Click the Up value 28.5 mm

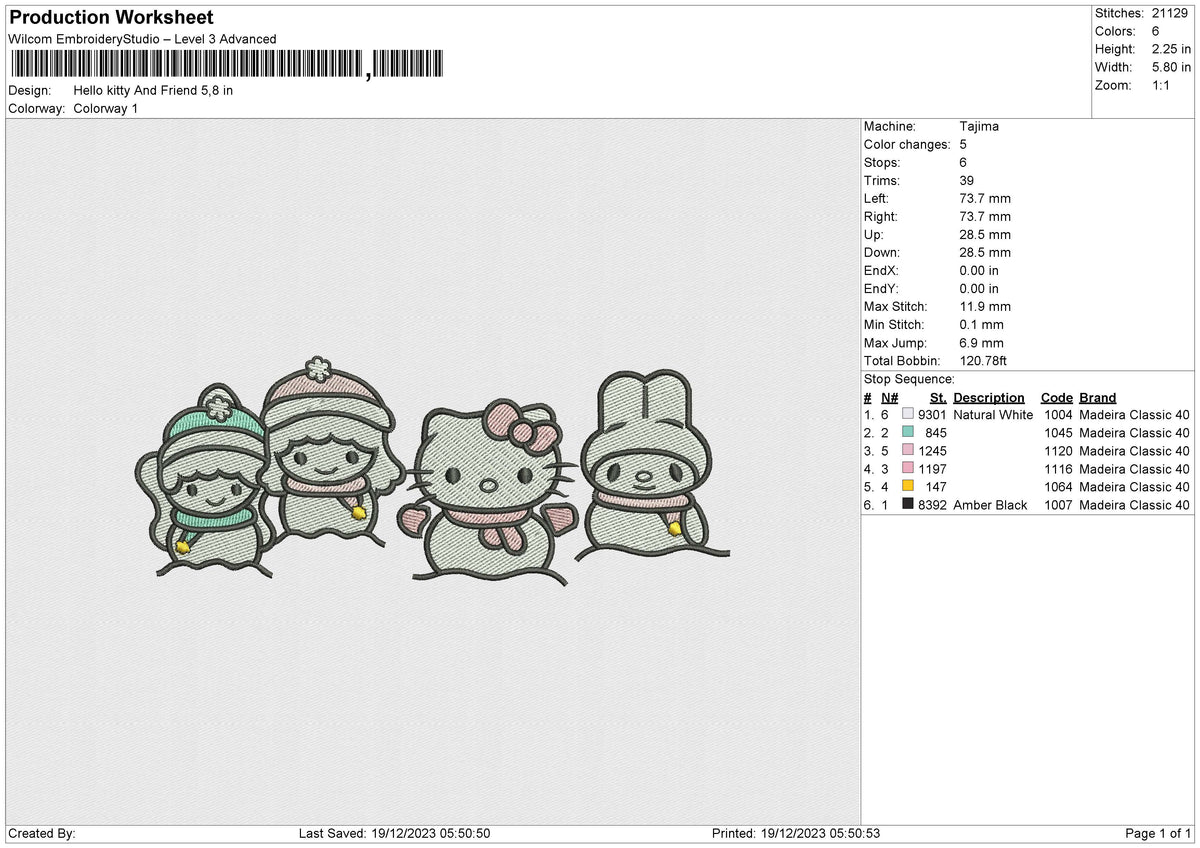pos(985,234)
